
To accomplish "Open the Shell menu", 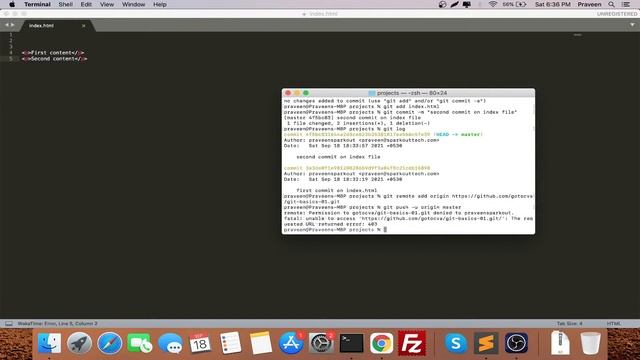I will [66, 4].
